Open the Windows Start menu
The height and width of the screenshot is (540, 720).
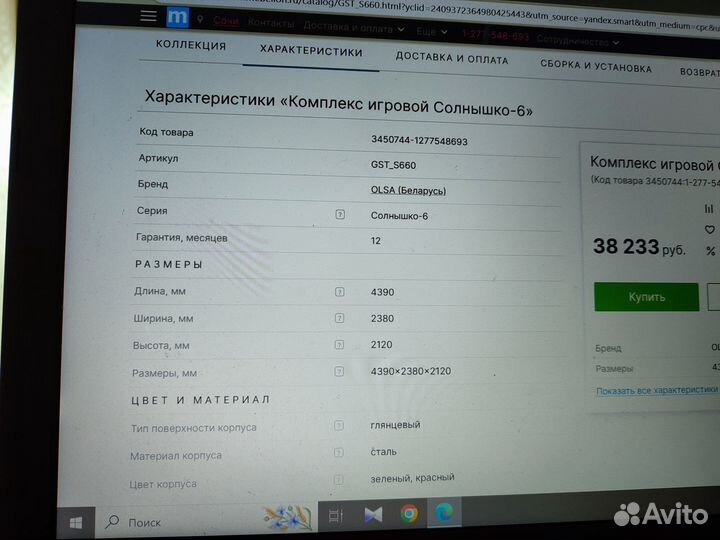click(x=76, y=523)
